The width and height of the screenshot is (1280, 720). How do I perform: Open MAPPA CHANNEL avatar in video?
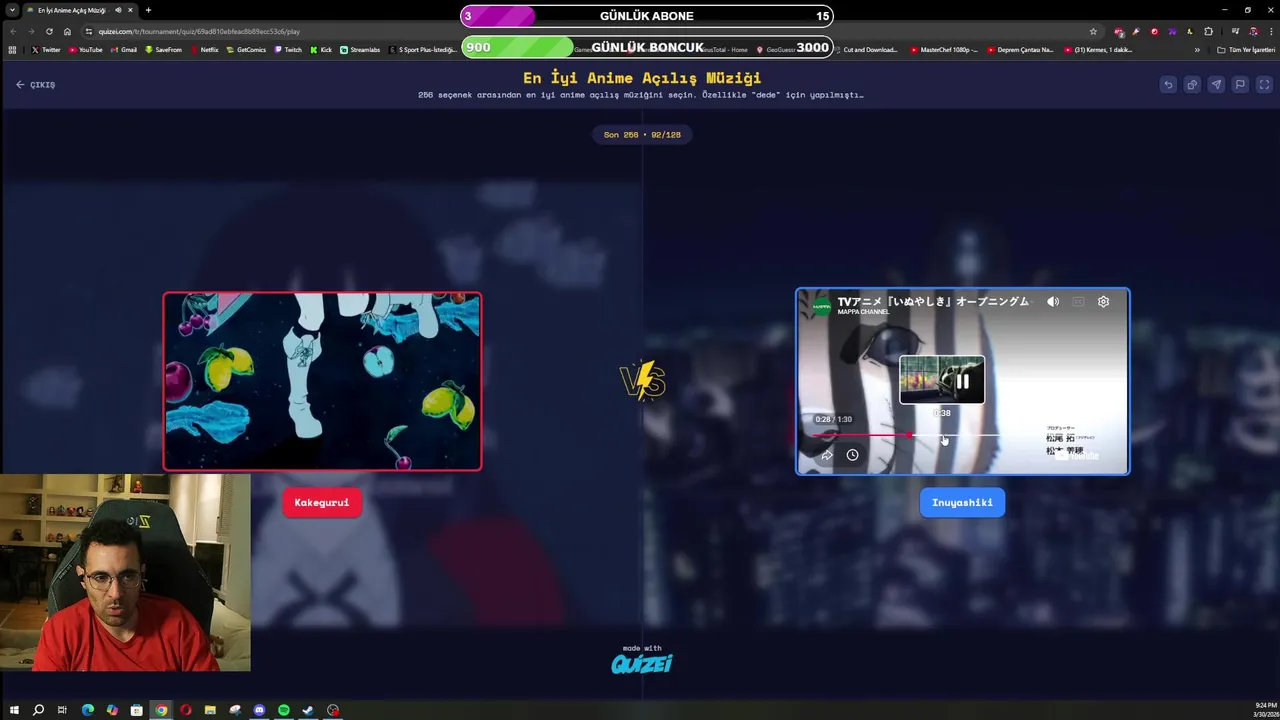pos(821,307)
